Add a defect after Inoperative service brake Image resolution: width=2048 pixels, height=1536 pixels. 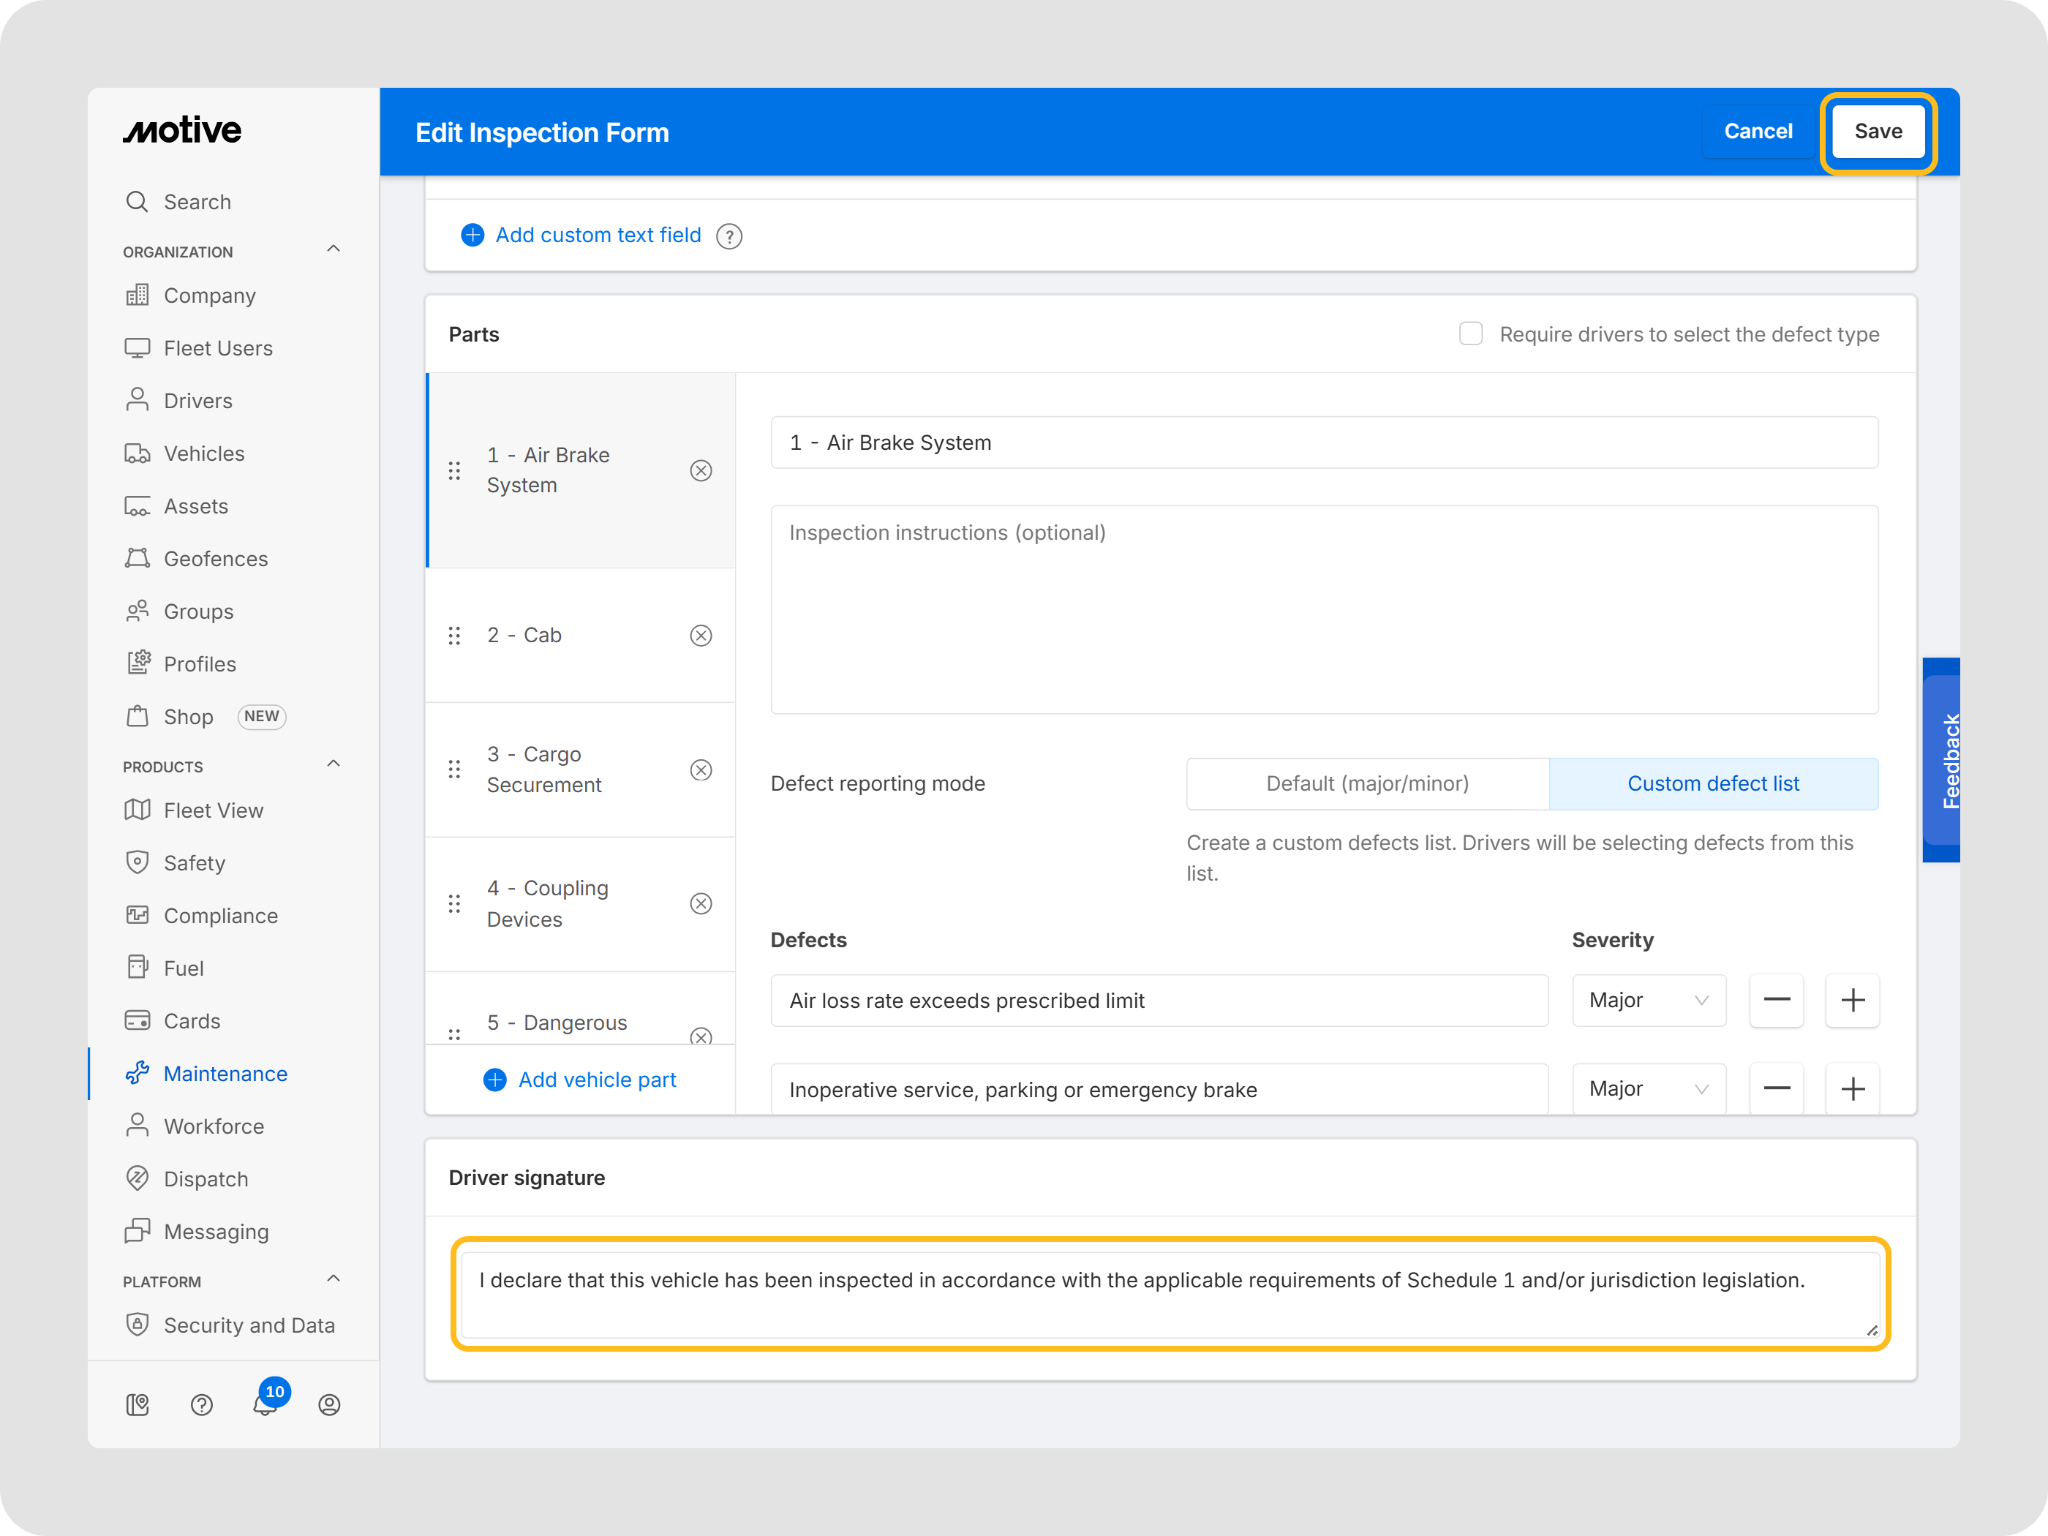(x=1852, y=1088)
